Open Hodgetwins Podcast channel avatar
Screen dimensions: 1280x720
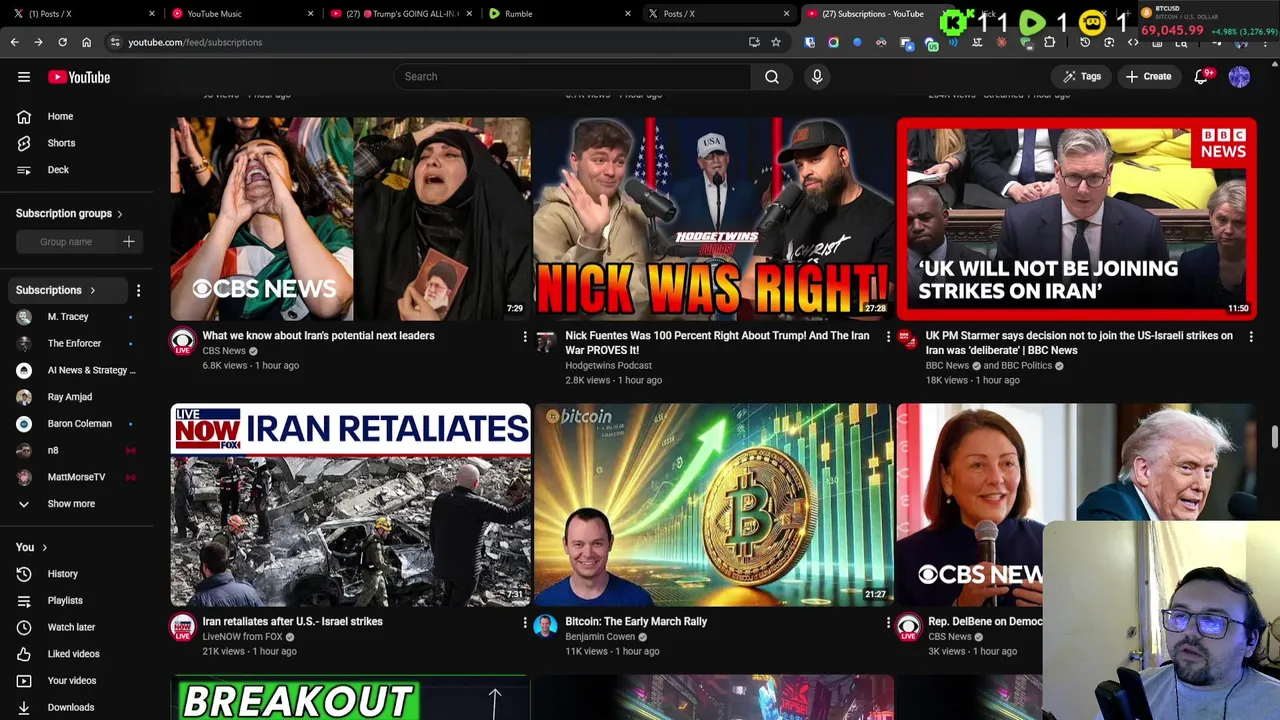[x=545, y=341]
